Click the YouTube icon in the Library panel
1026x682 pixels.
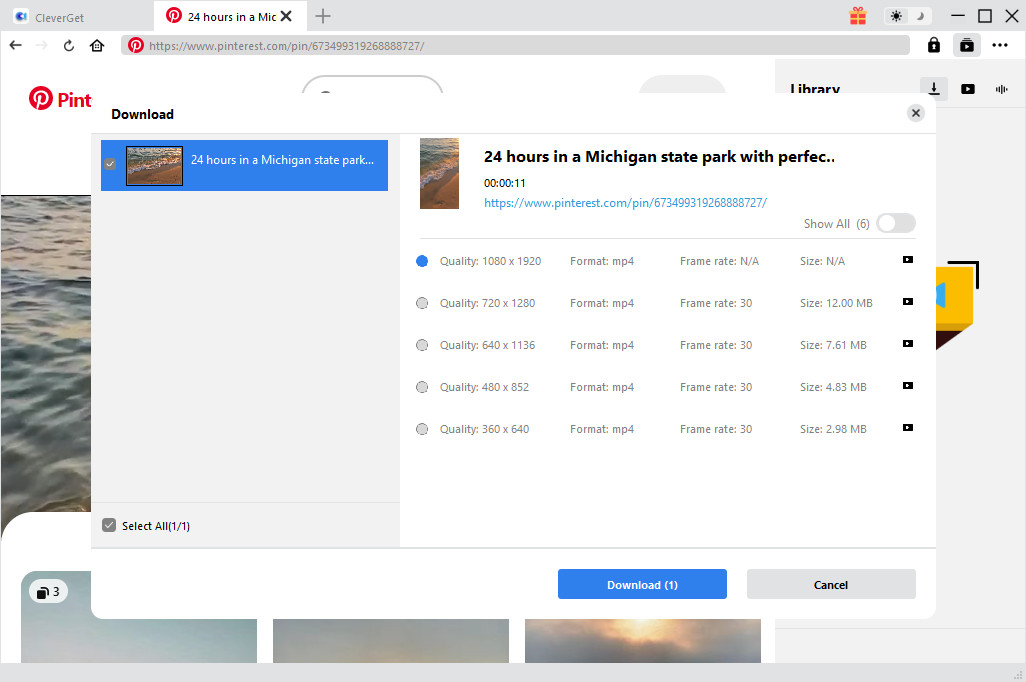click(x=968, y=88)
